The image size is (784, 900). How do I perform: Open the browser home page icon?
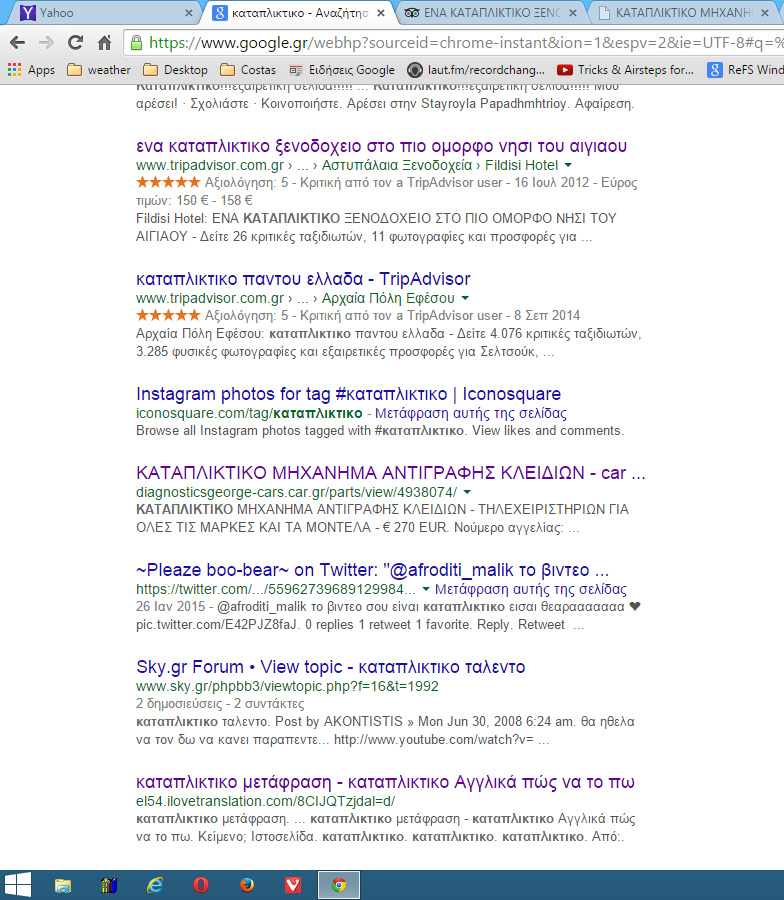click(104, 42)
